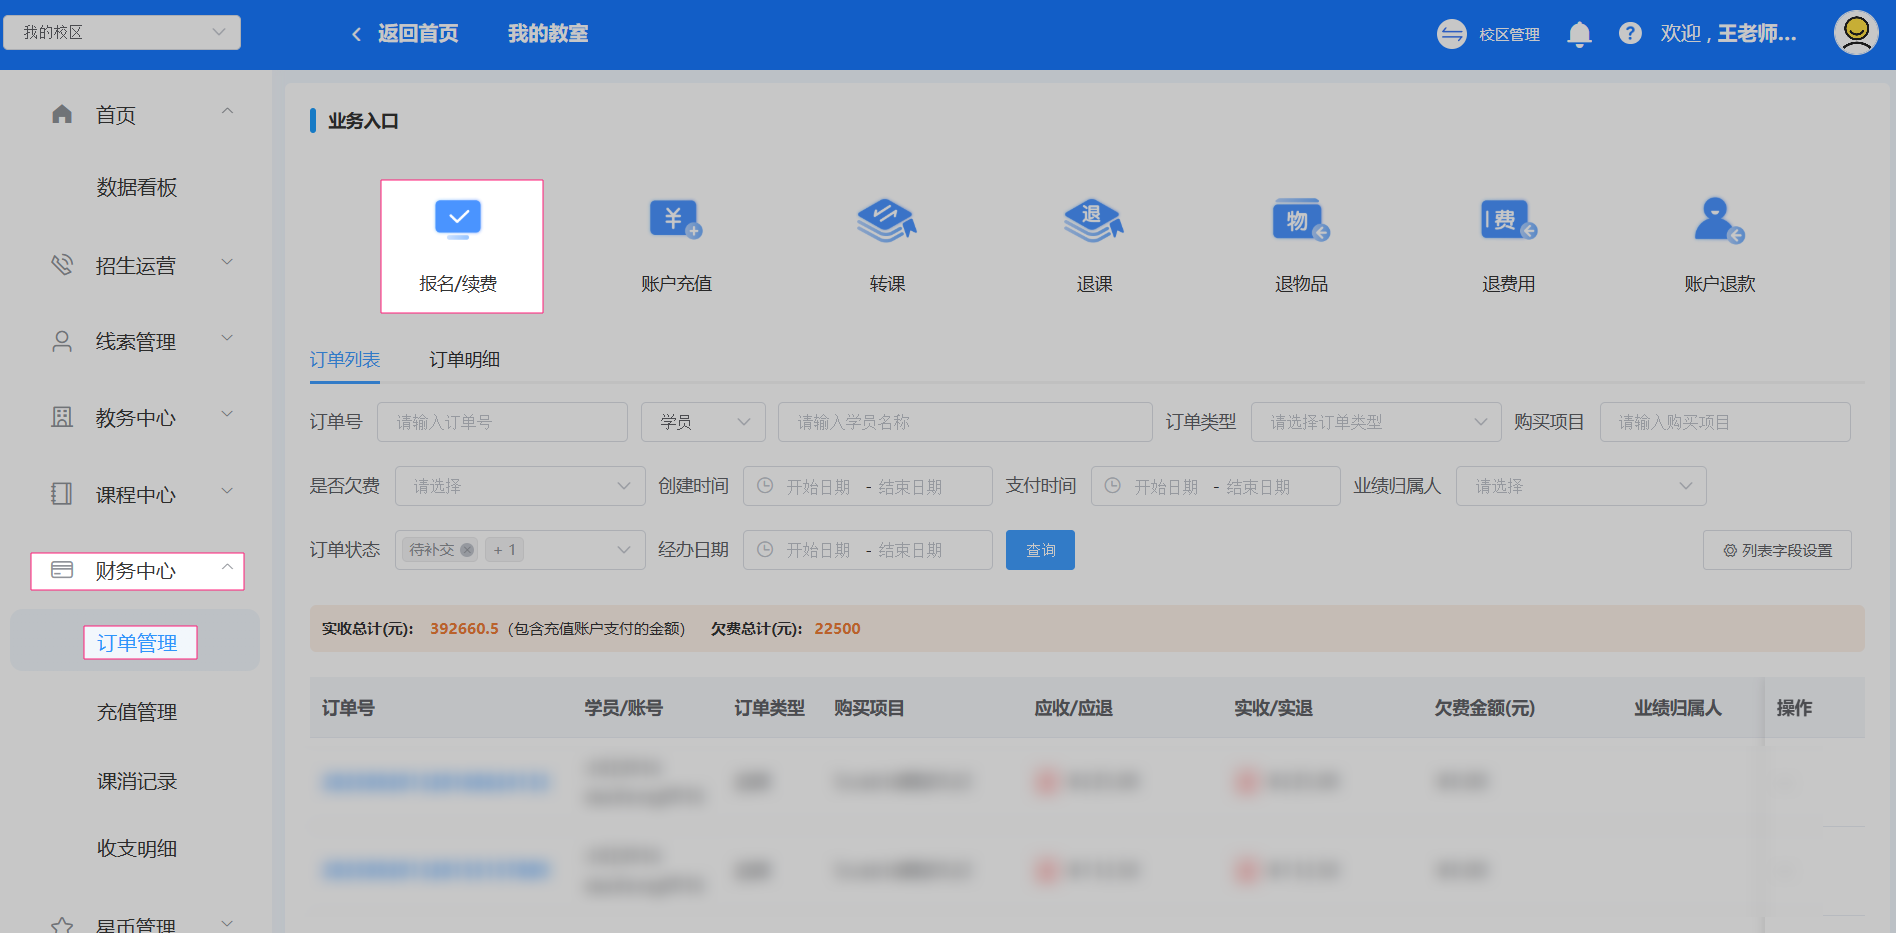Screen dimensions: 1896x933
Task: Click the help question mark icon
Action: 1630,34
